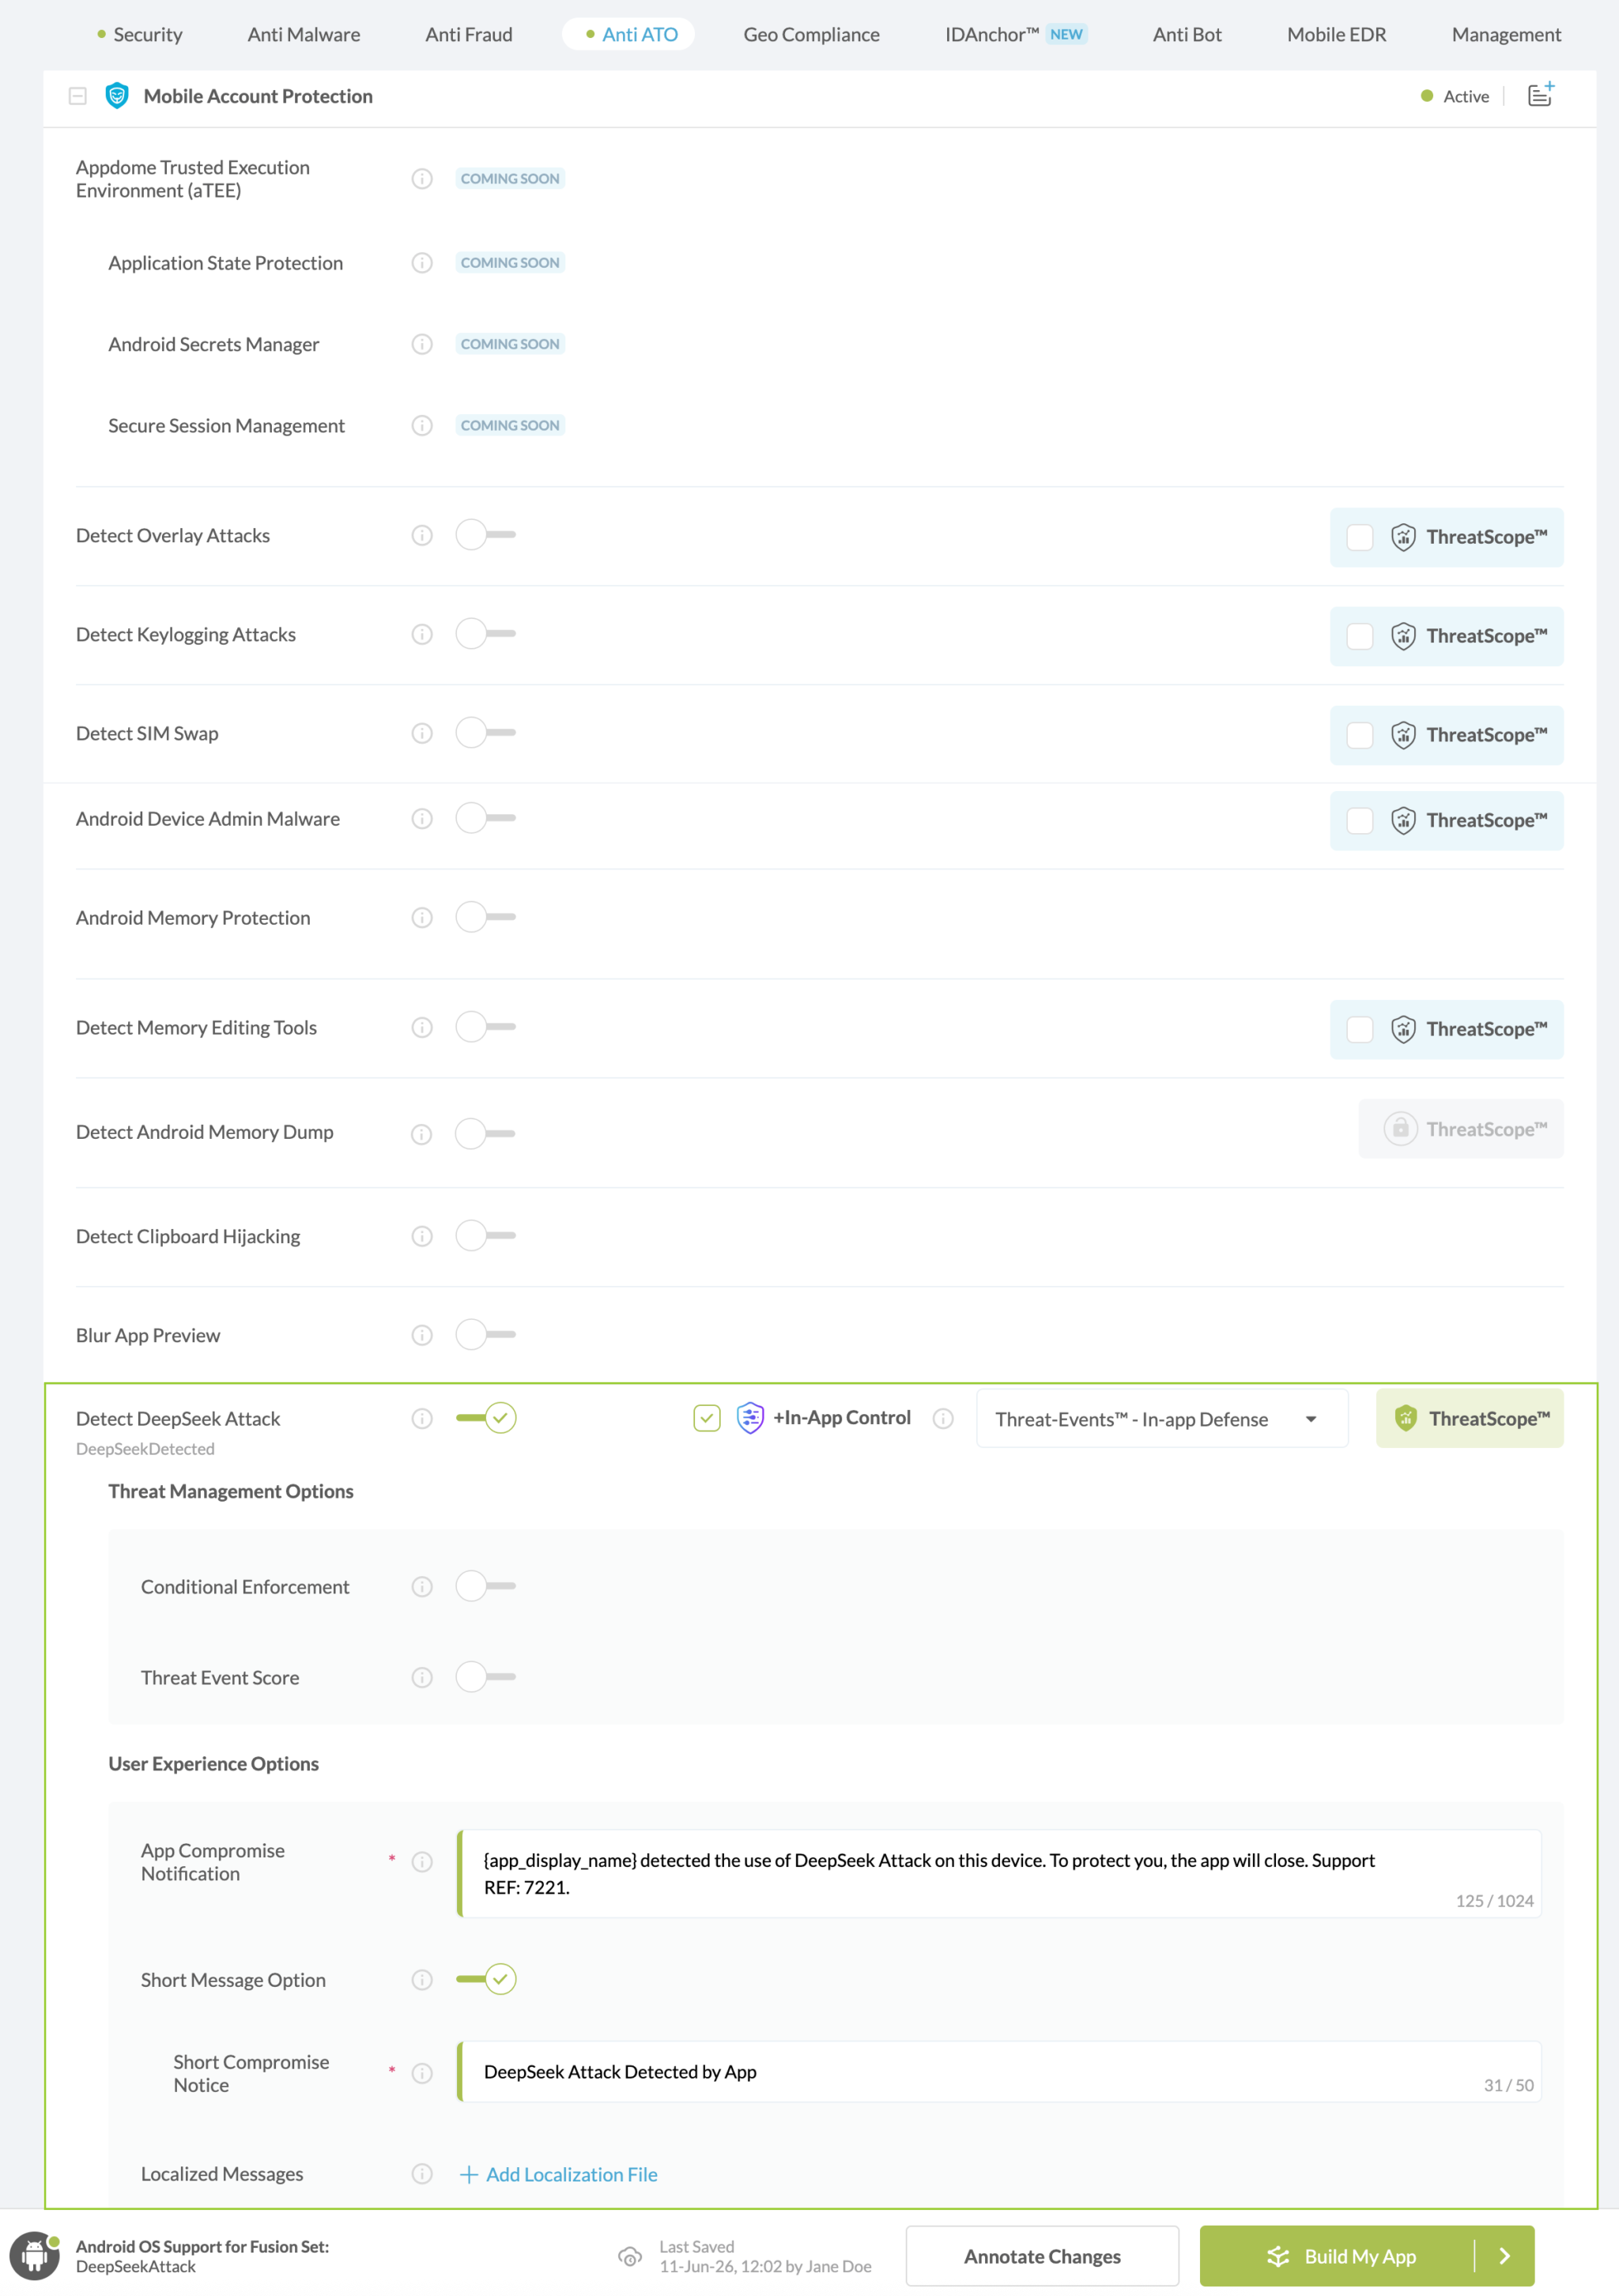
Task: Show info for Android Device Admin Malware
Action: [422, 819]
